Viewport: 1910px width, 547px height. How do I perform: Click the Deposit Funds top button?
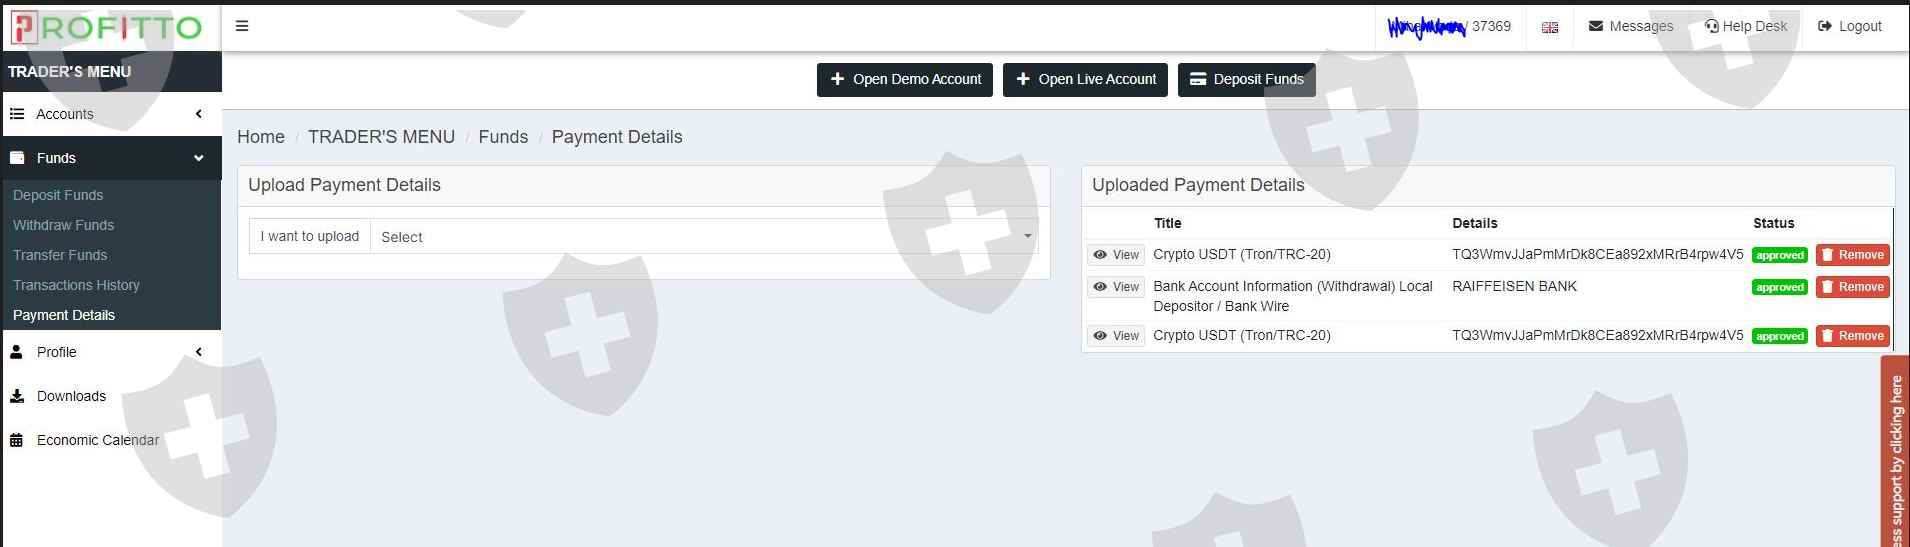[1246, 80]
